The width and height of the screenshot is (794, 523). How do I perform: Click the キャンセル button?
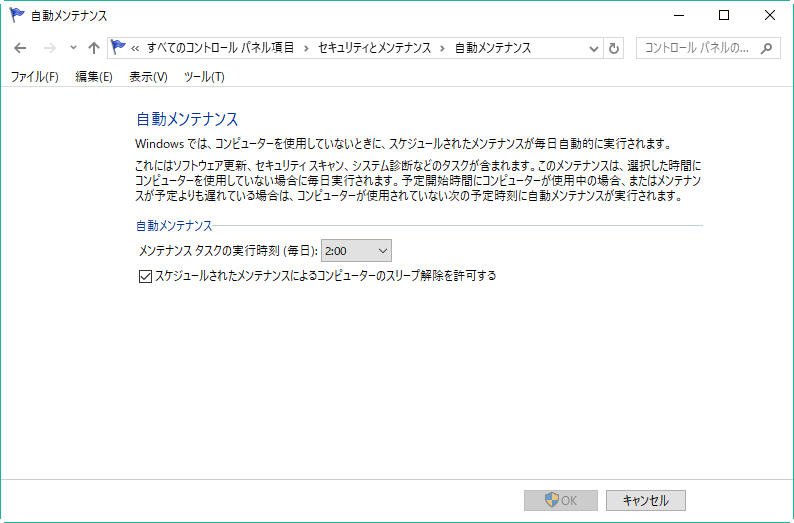pyautogui.click(x=646, y=500)
